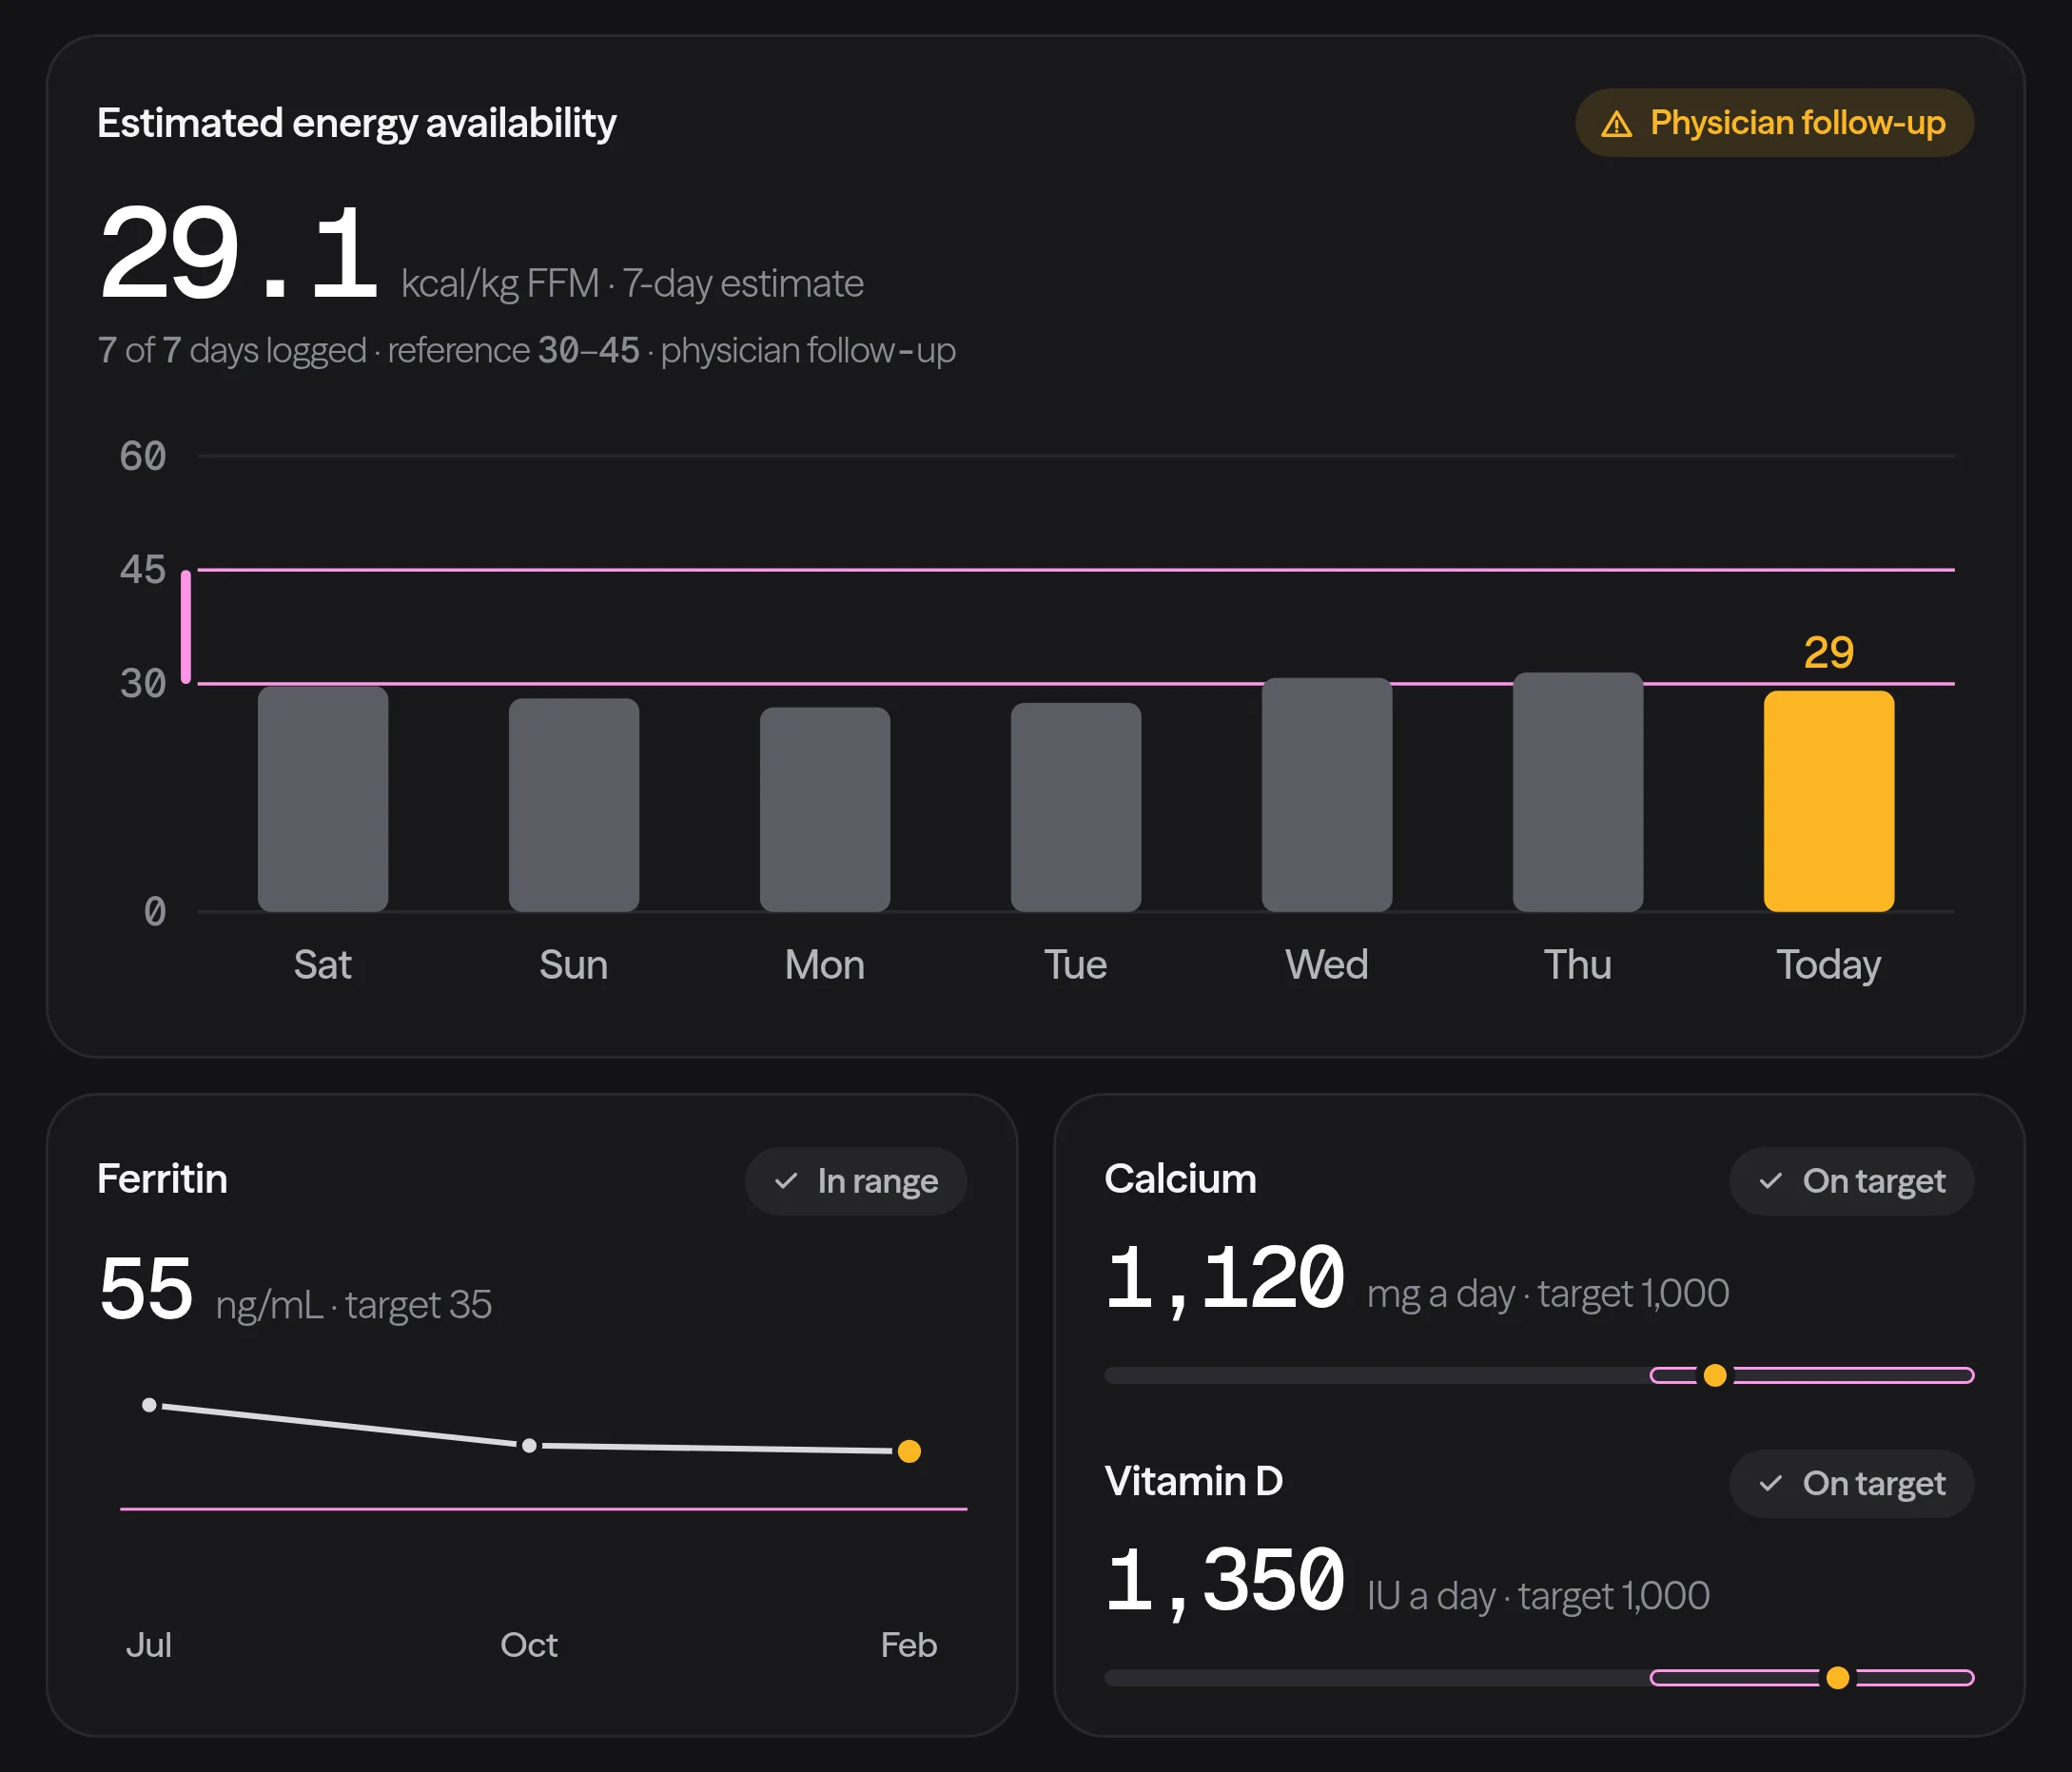Click the Wed axis label
Image resolution: width=2072 pixels, height=1772 pixels.
[x=1327, y=965]
